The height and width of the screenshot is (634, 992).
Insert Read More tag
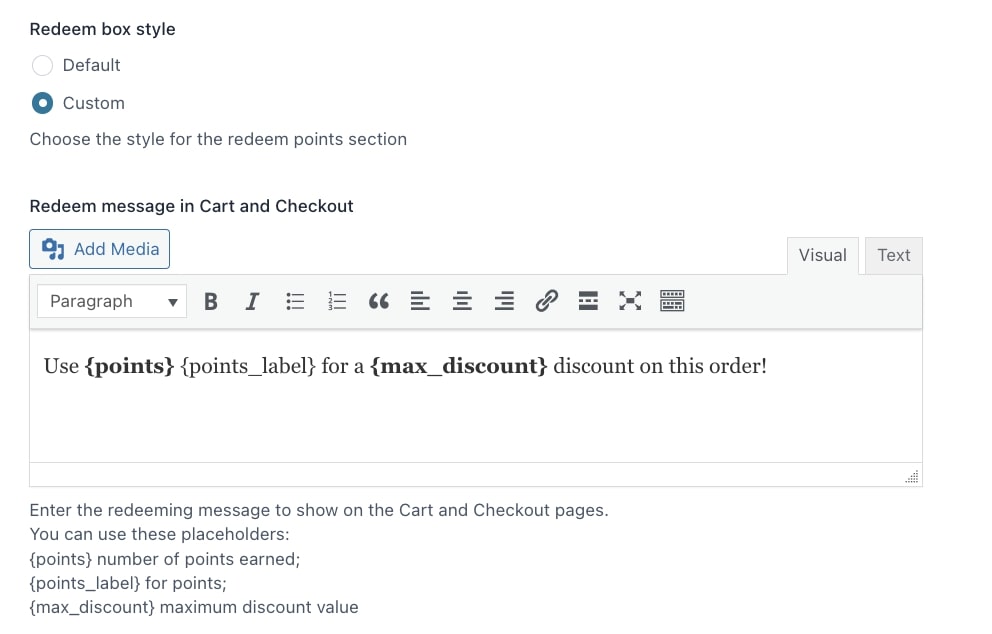pyautogui.click(x=588, y=301)
